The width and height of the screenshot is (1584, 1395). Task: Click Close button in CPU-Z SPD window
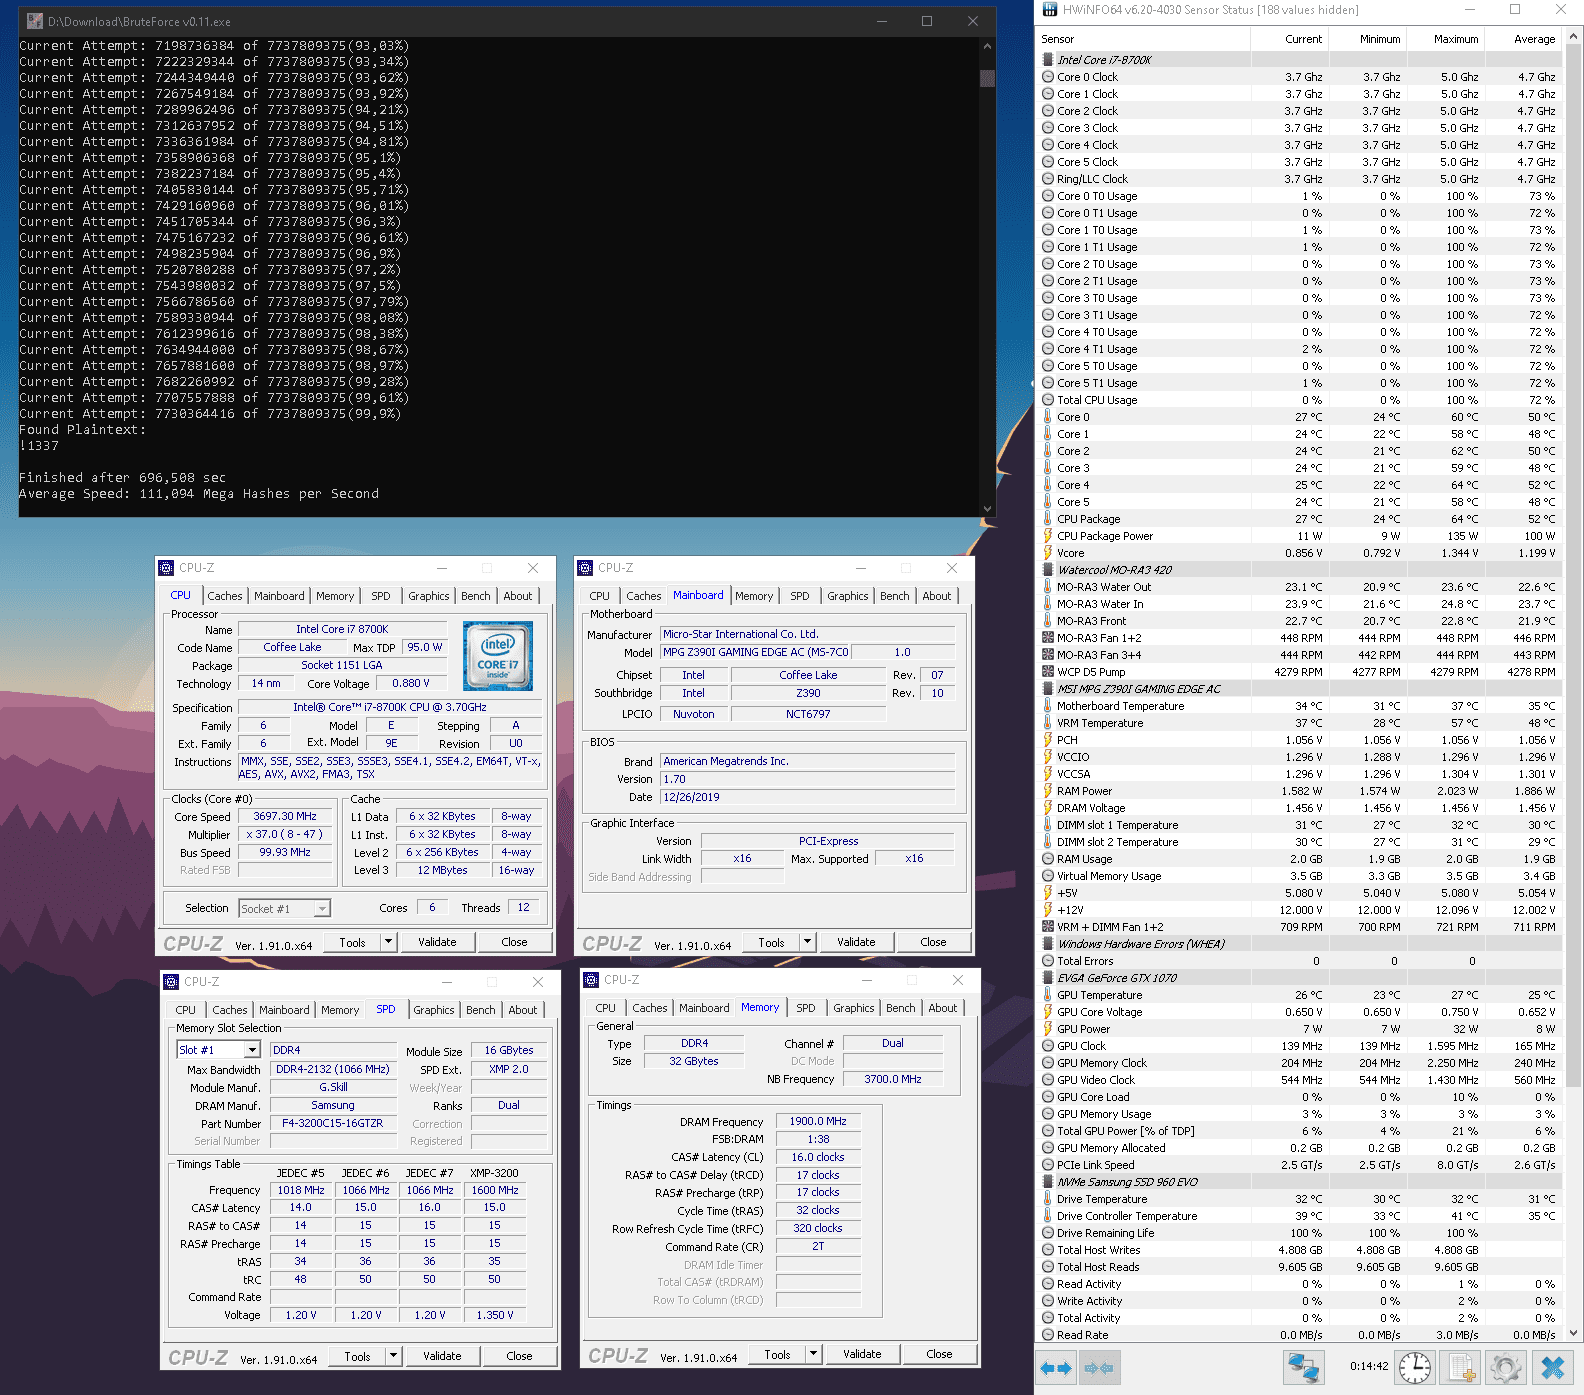[x=519, y=1356]
